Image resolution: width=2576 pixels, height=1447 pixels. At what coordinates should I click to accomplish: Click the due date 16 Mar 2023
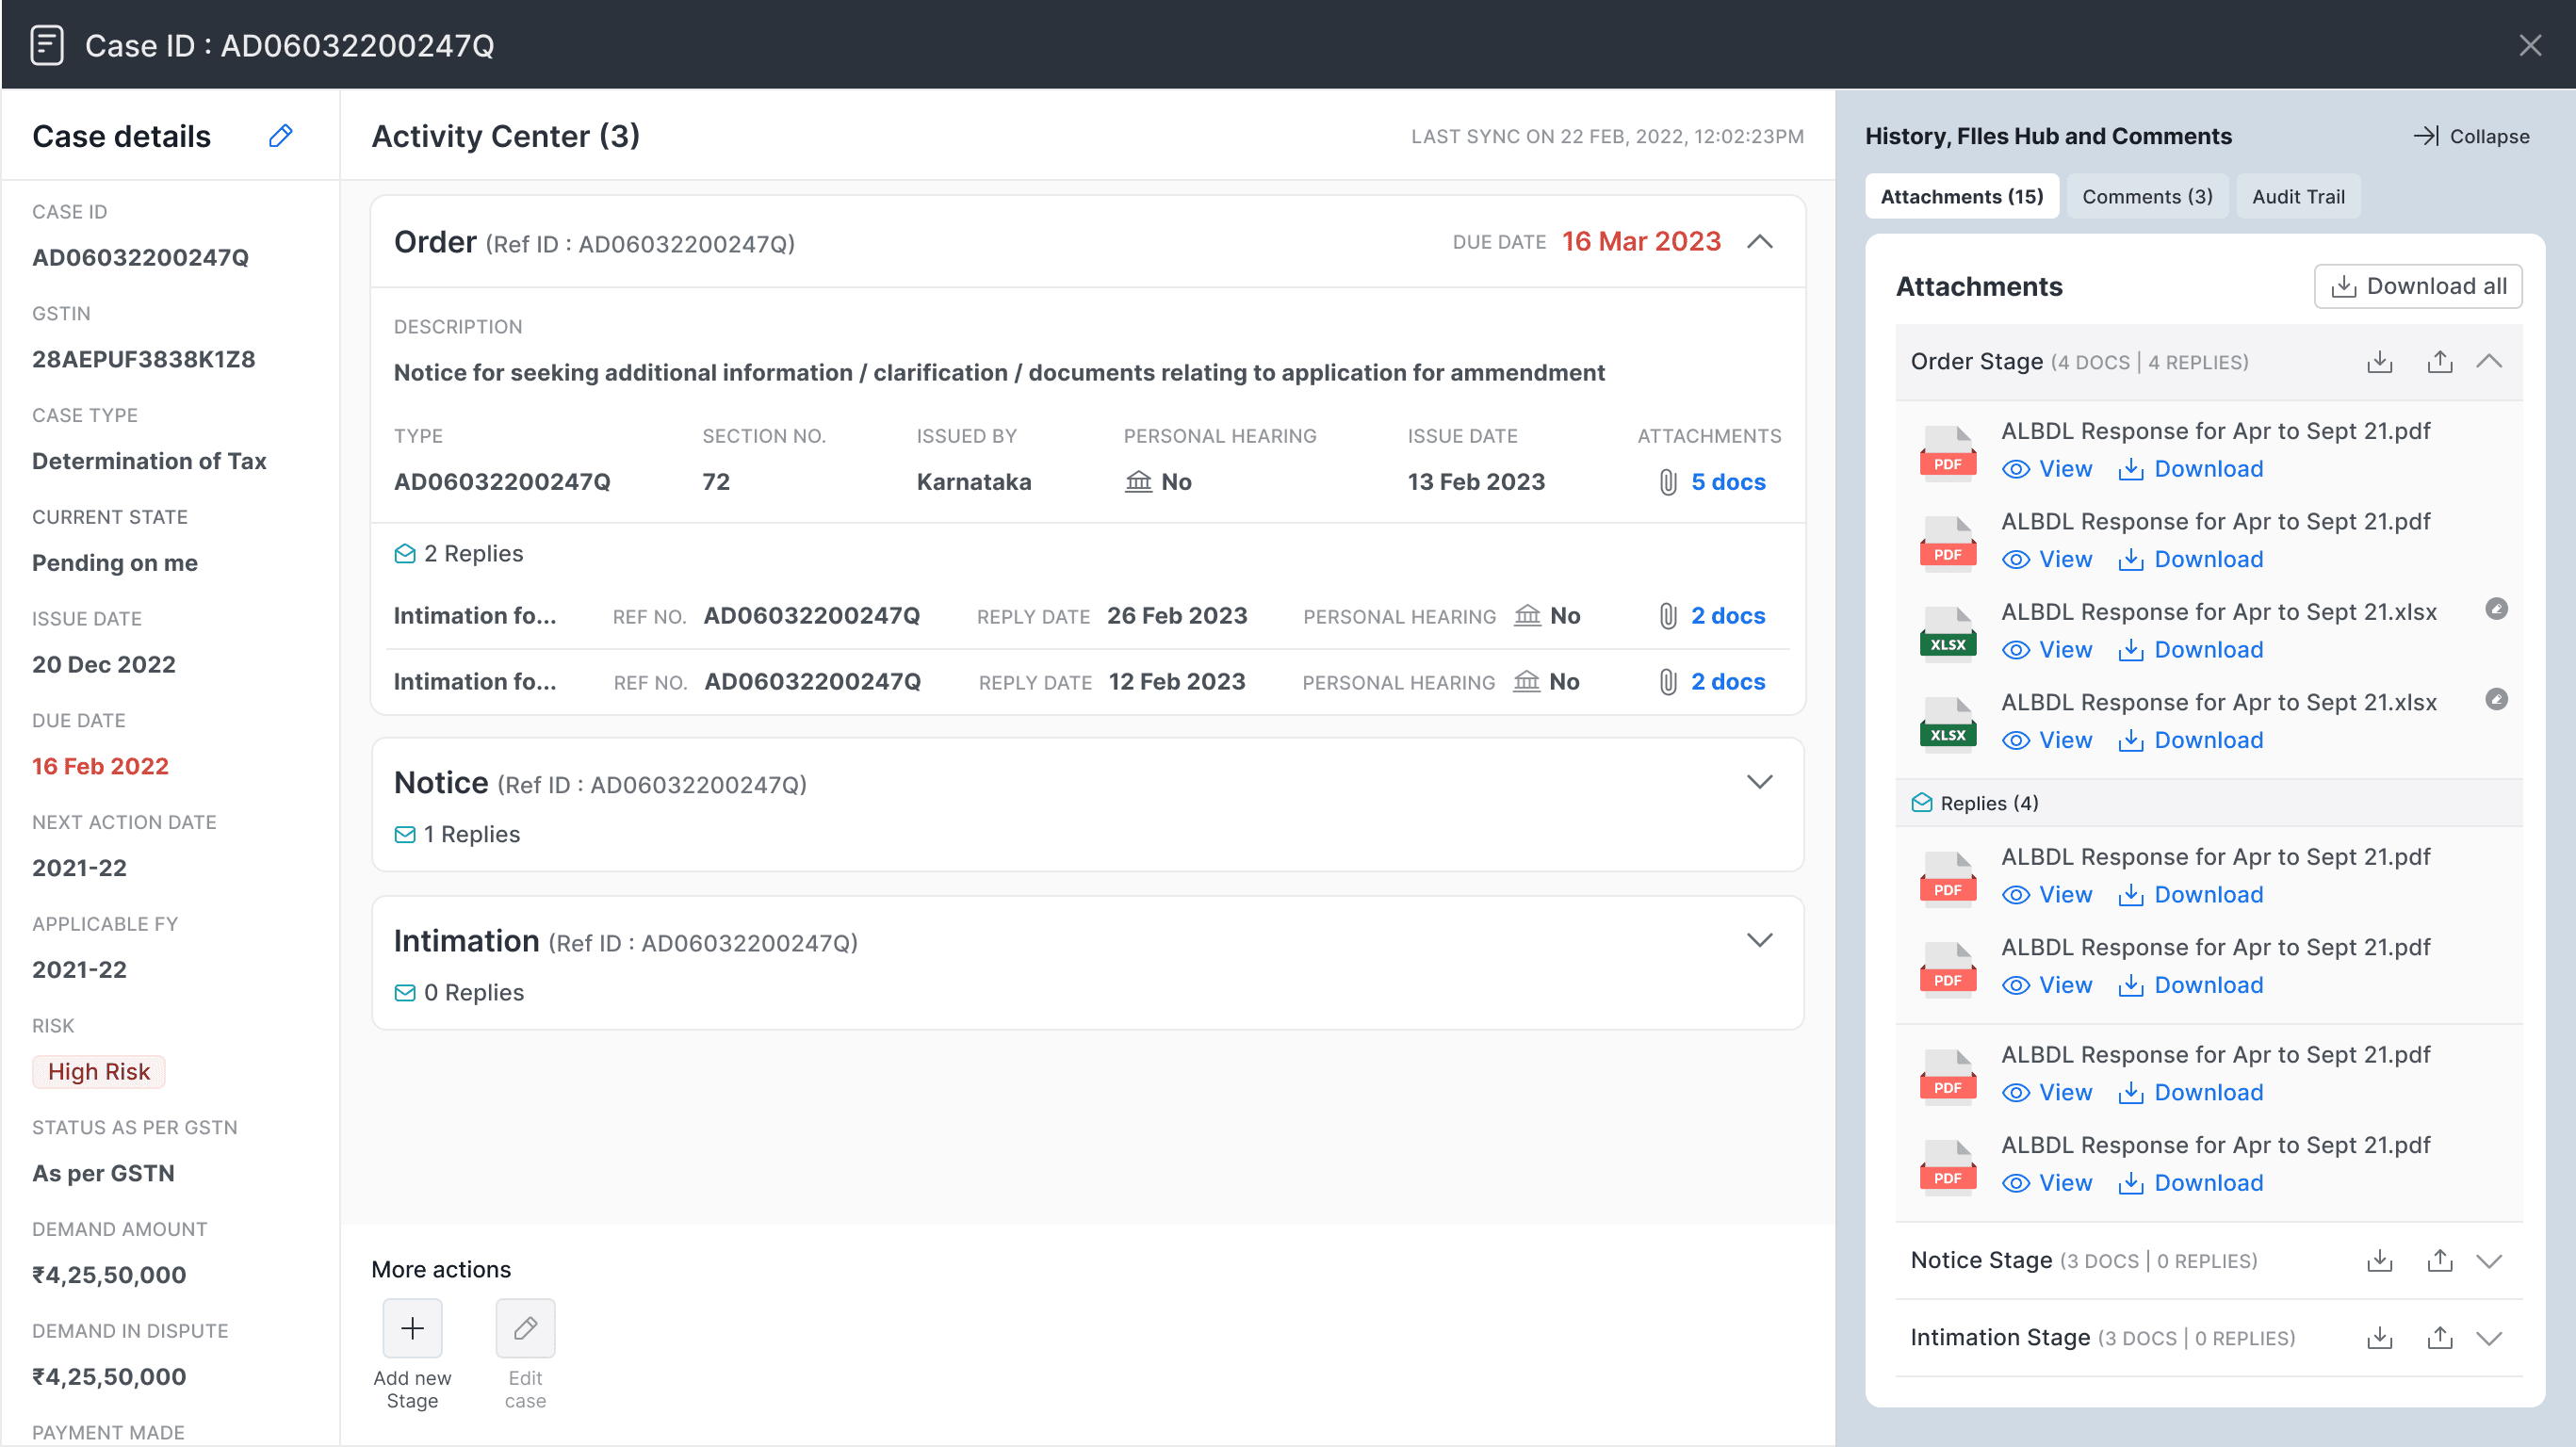tap(1642, 242)
